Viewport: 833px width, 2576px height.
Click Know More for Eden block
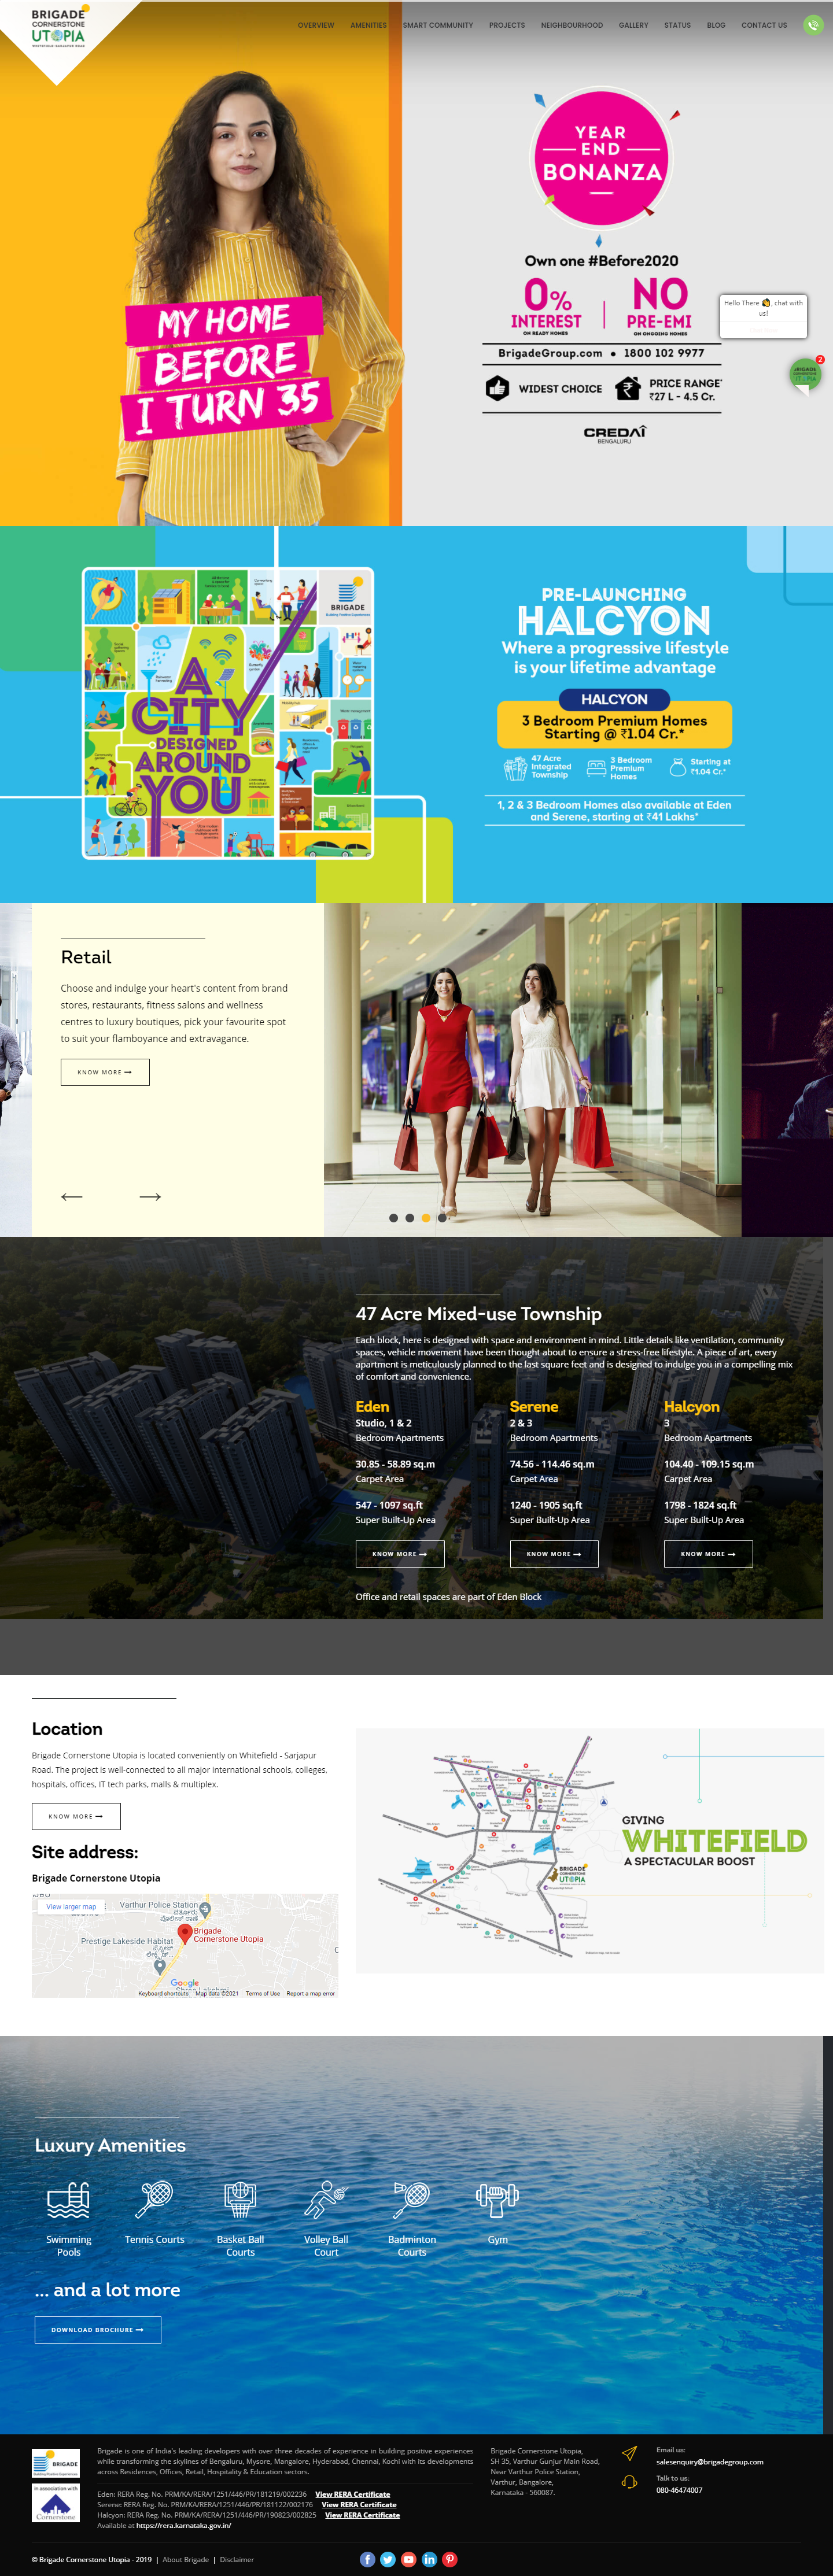tap(400, 1553)
